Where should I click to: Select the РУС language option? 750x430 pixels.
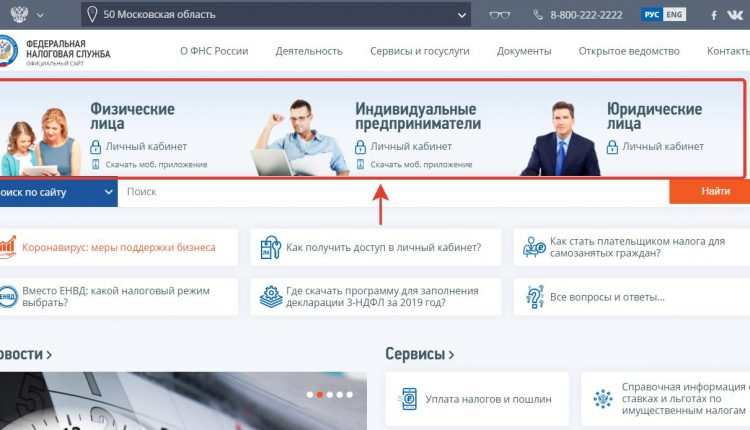click(652, 14)
